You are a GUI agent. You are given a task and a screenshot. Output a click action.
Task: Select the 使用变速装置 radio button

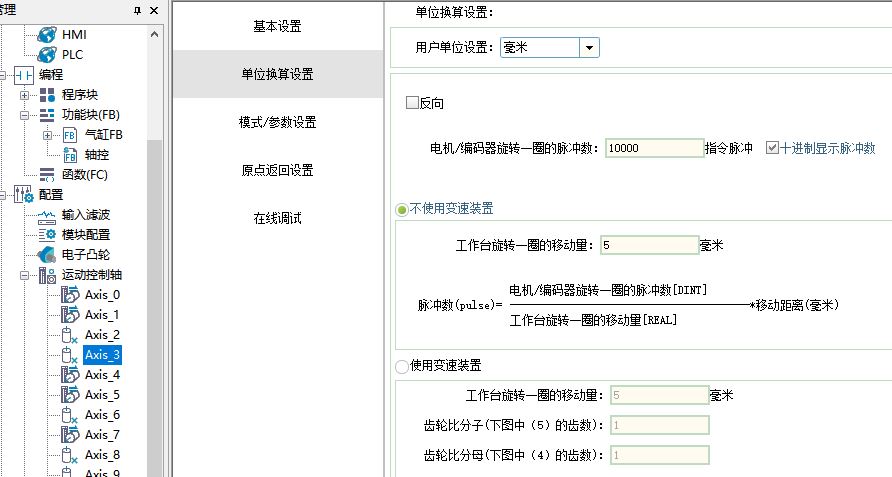click(403, 366)
